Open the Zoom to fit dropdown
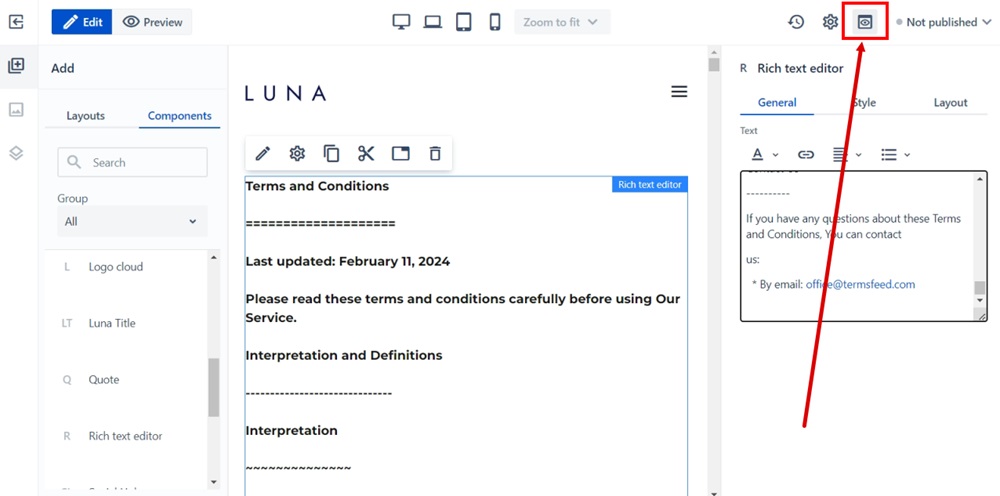Screen dimensions: 1000x496 [x=562, y=22]
